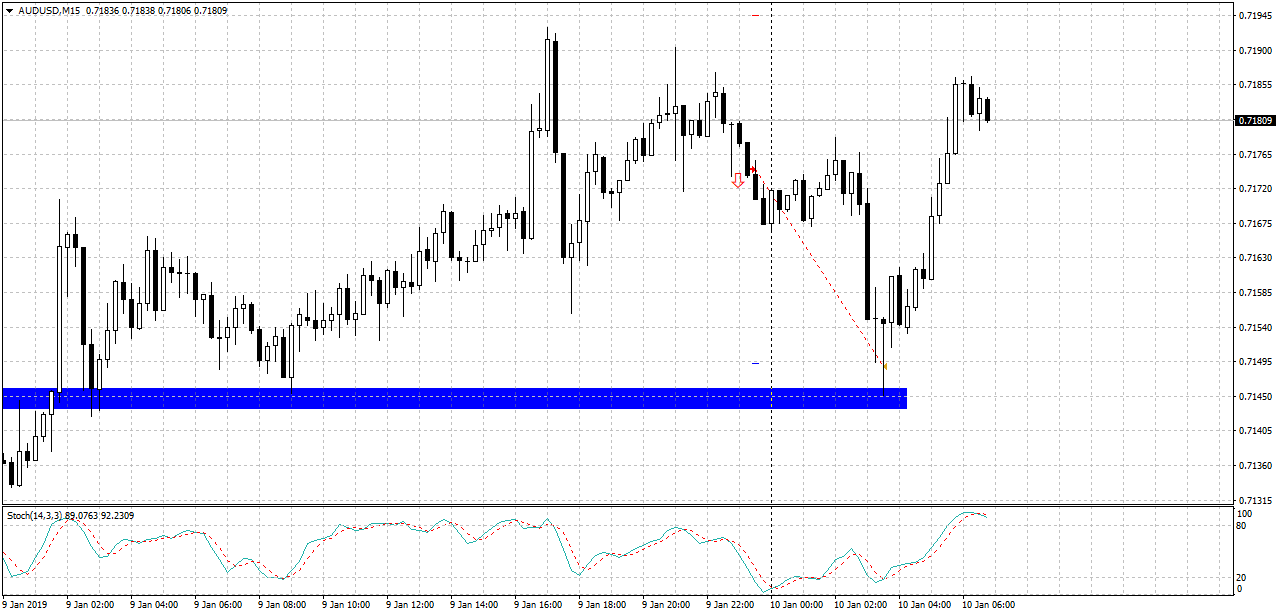Click the 0.71405 price level label
1276x616 pixels.
(x=1256, y=431)
